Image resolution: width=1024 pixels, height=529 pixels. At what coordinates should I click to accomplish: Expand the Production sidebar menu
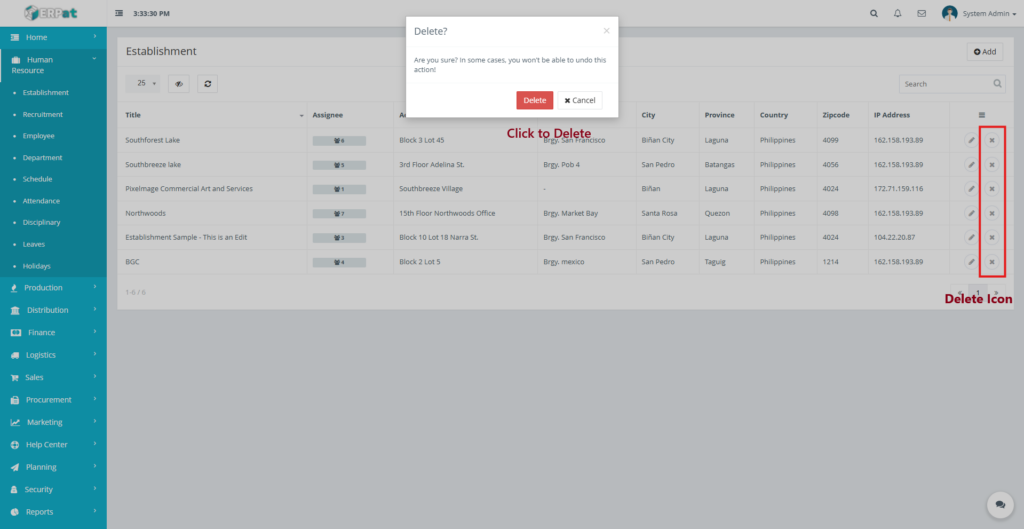pos(53,287)
